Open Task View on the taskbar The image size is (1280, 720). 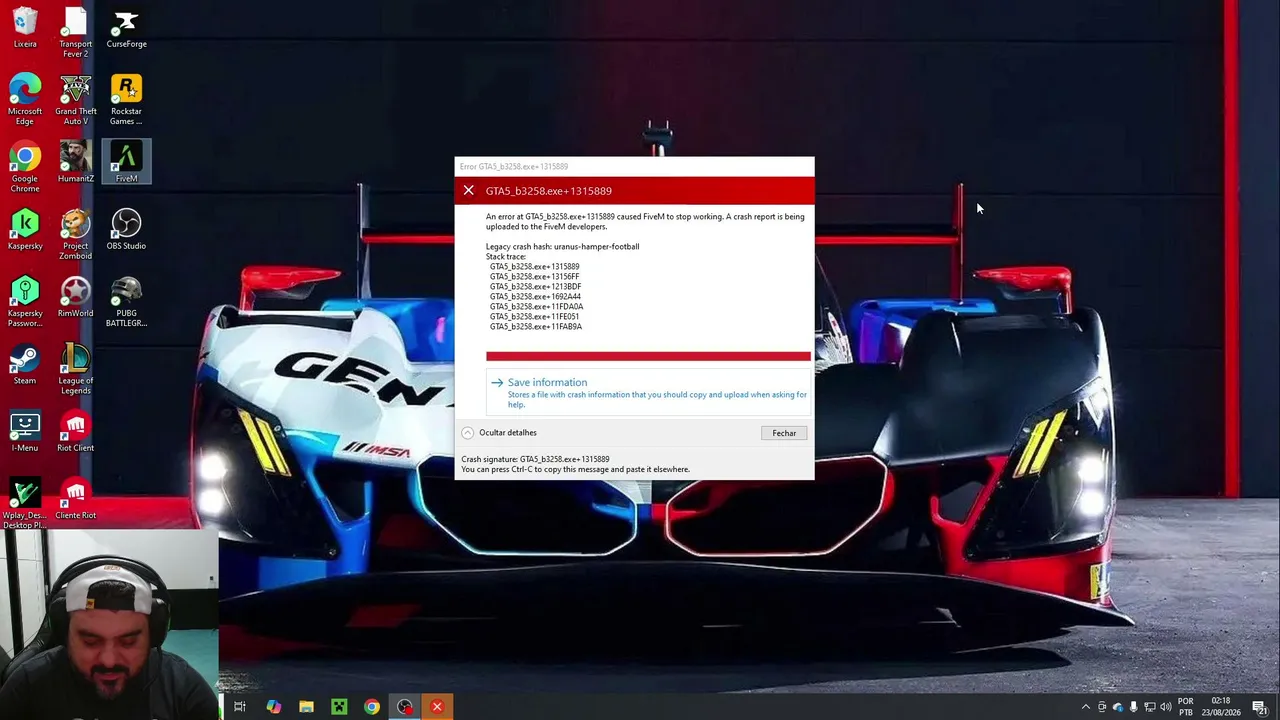[240, 707]
